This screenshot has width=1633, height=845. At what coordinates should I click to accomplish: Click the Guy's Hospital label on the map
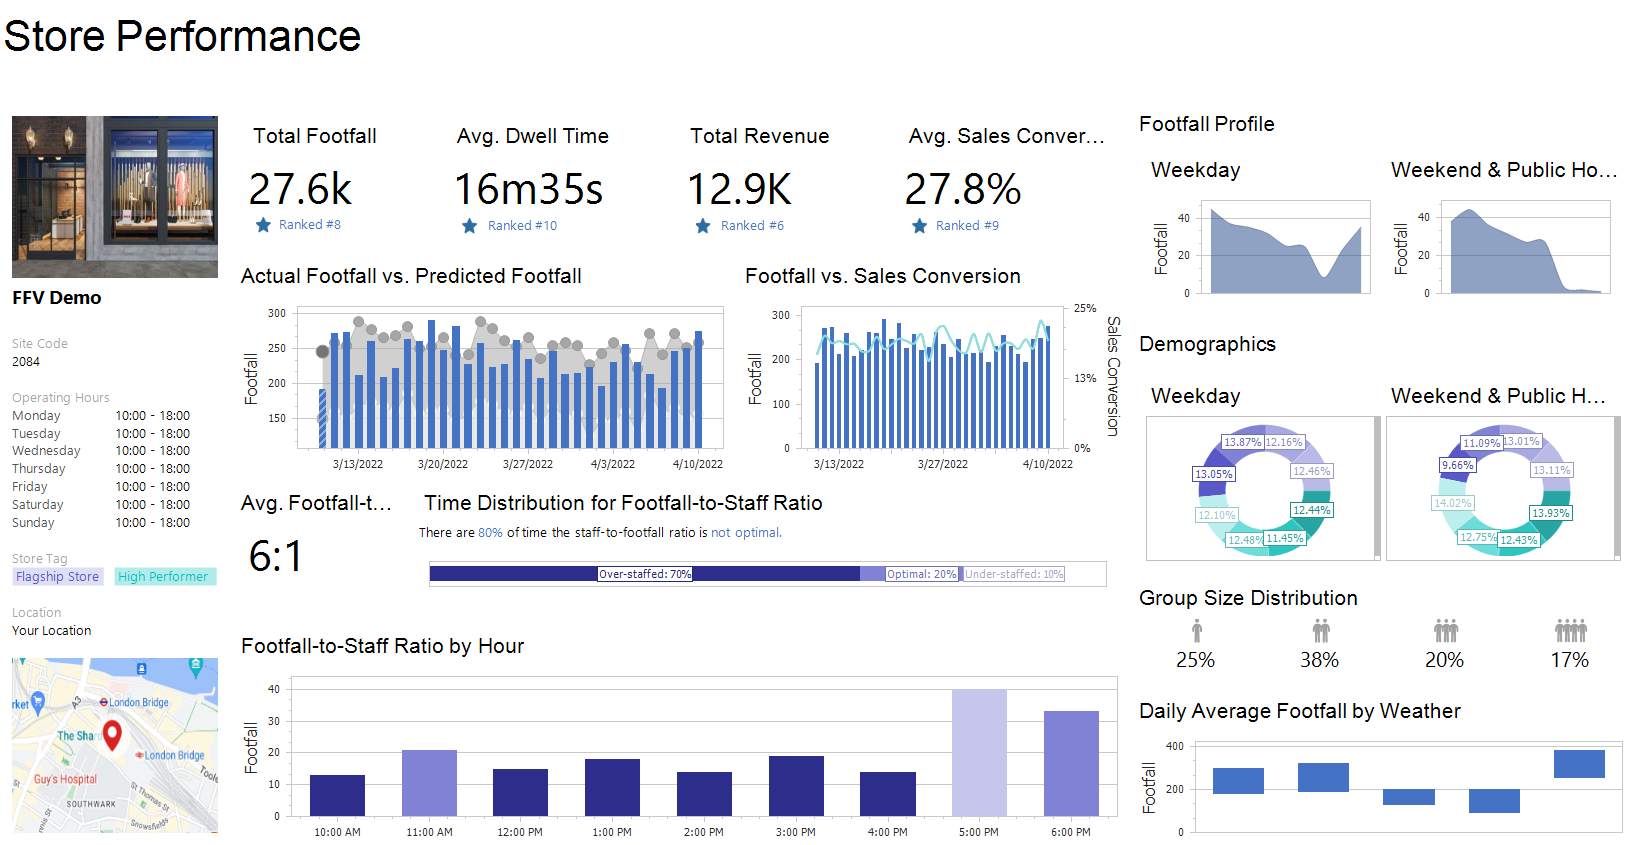(x=65, y=779)
